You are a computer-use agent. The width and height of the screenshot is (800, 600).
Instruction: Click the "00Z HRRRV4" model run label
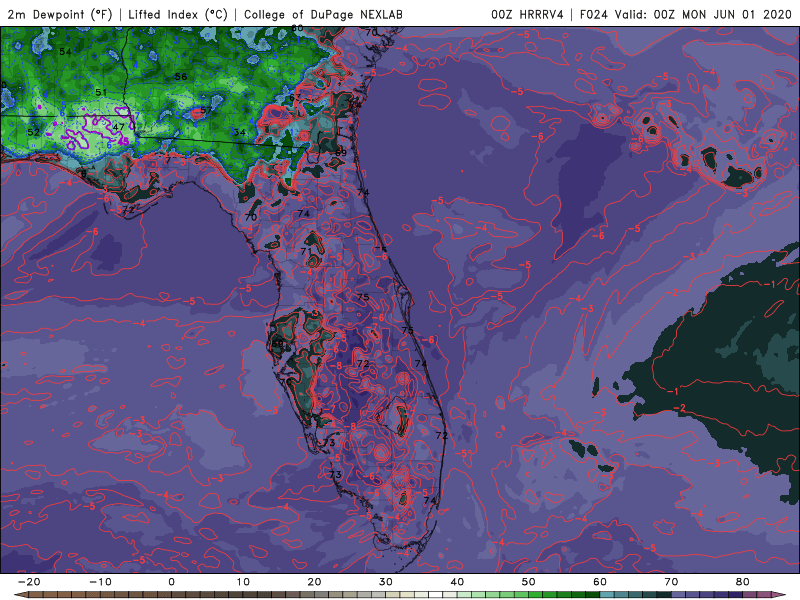[x=527, y=14]
